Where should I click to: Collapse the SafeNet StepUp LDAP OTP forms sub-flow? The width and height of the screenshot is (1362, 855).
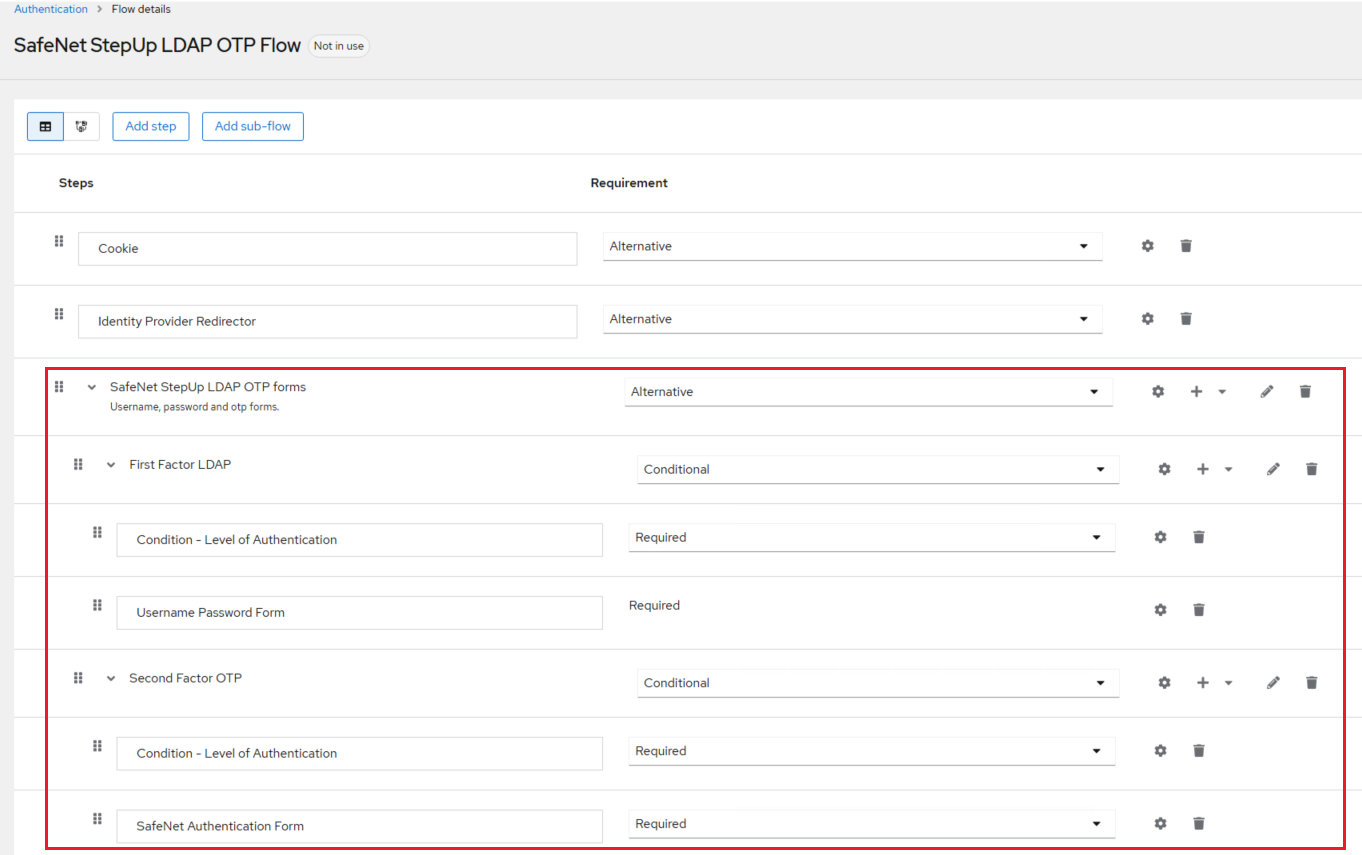pyautogui.click(x=92, y=387)
